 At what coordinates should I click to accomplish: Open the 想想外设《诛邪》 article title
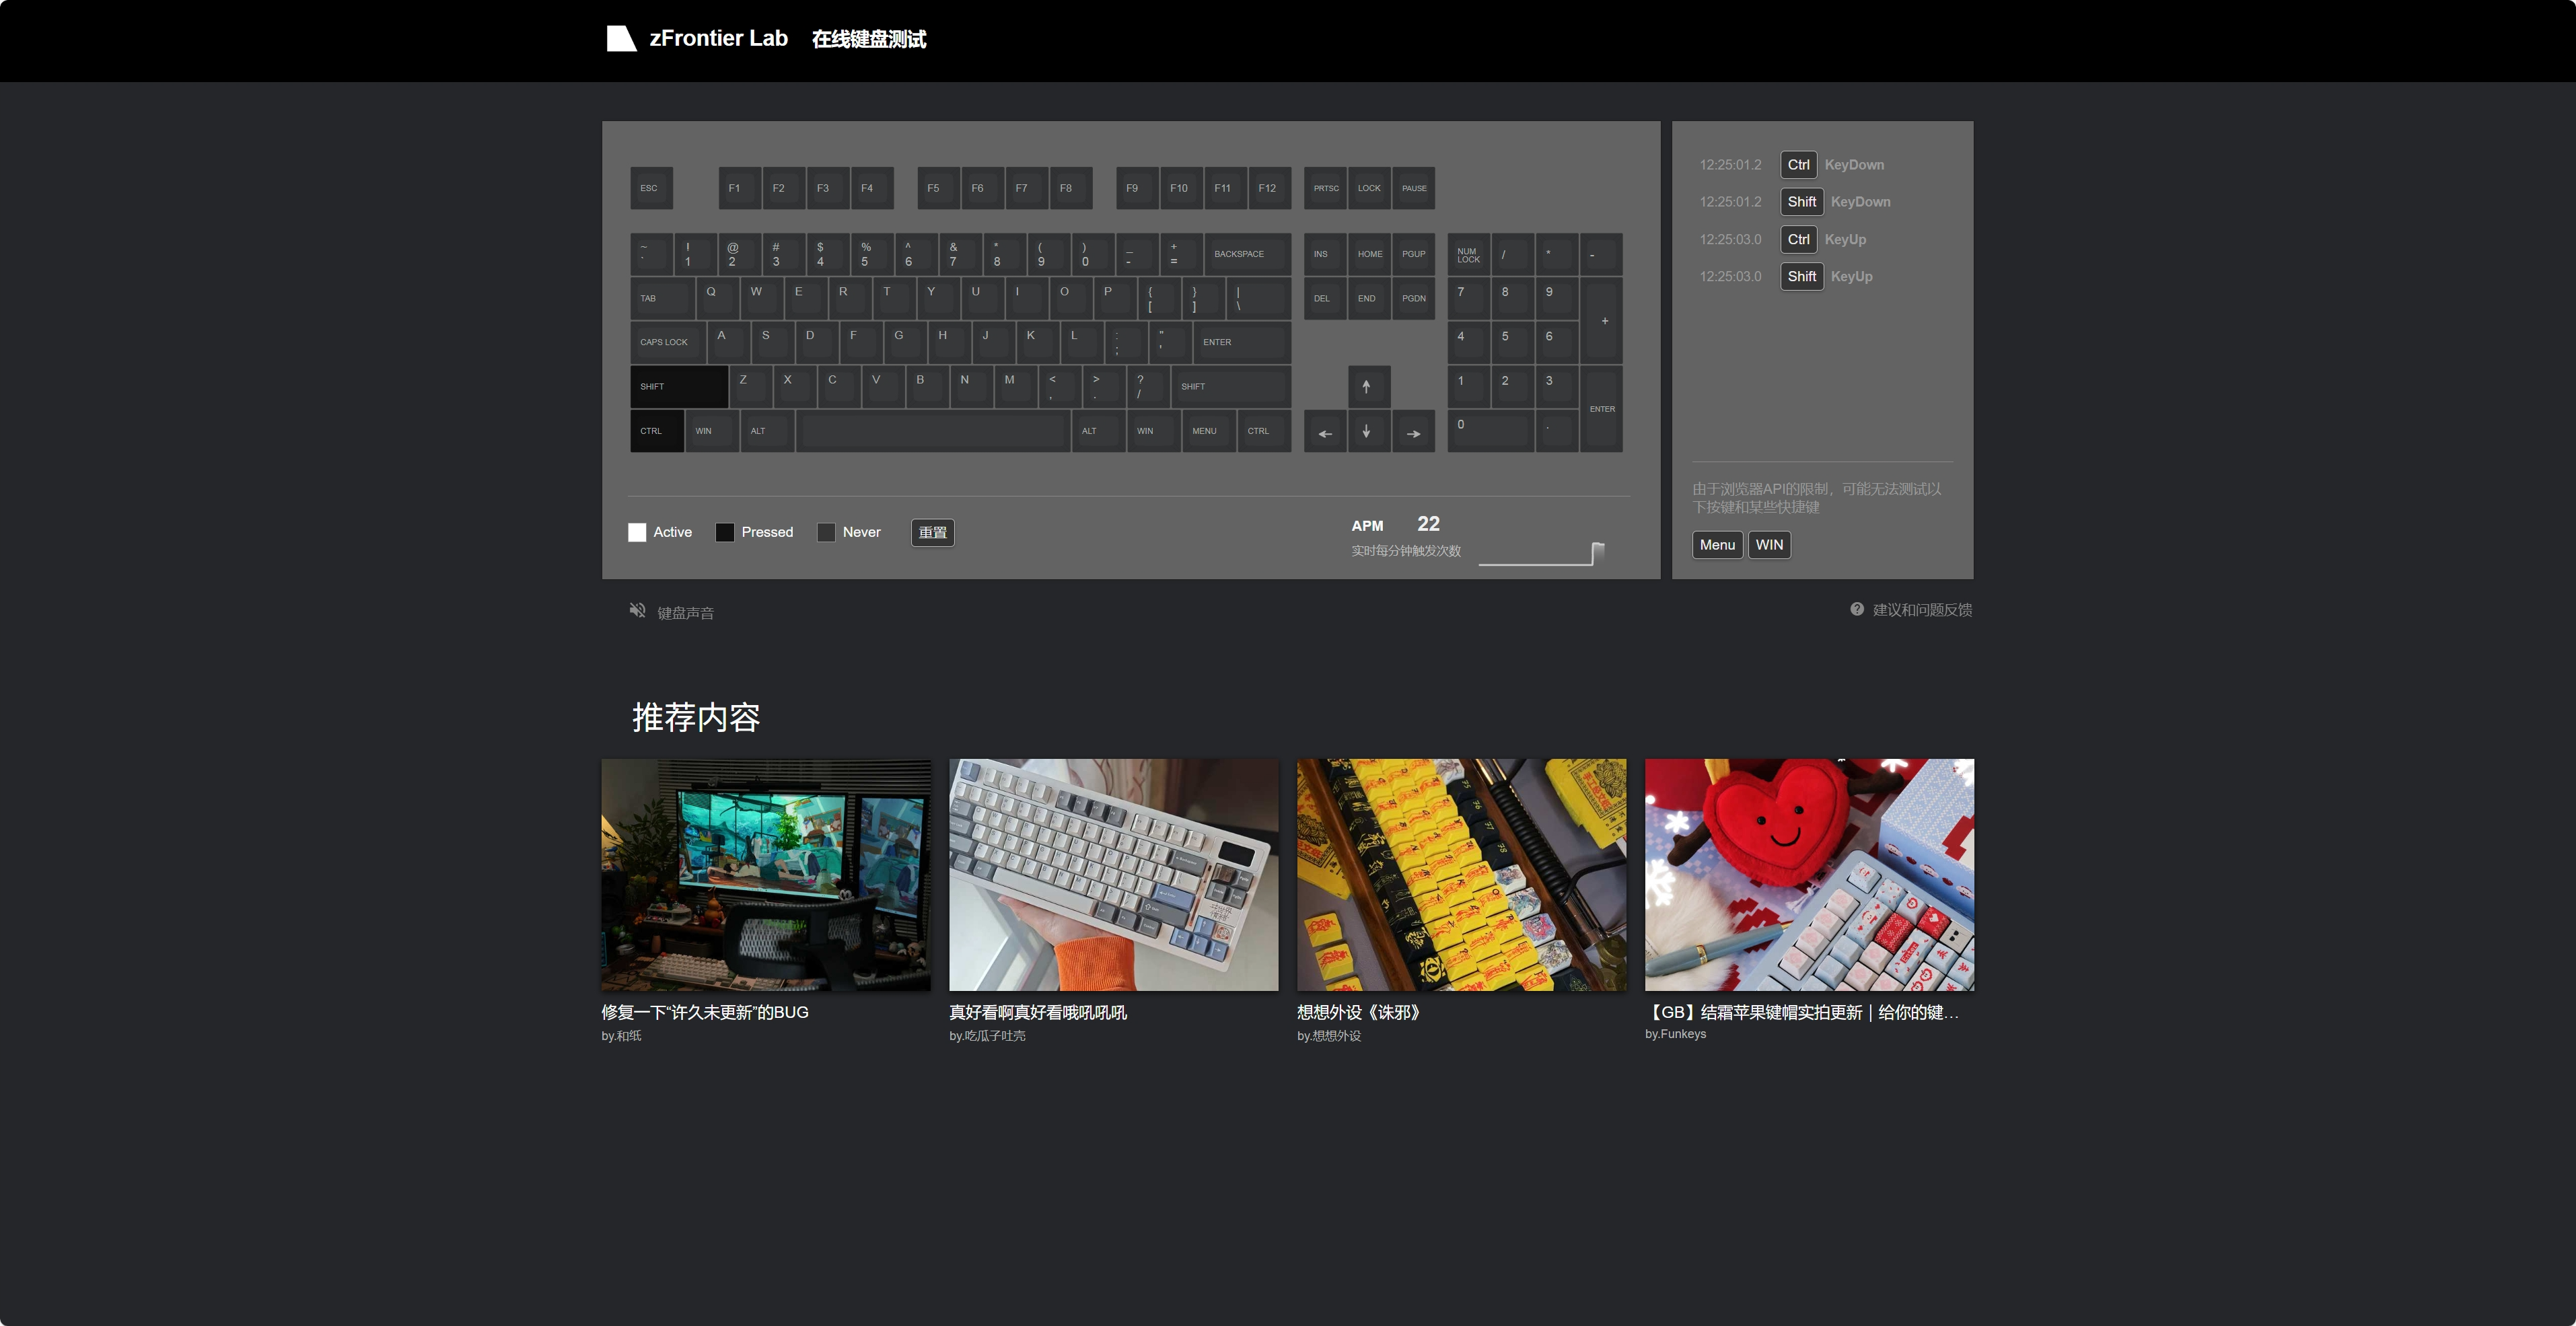click(x=1358, y=1012)
